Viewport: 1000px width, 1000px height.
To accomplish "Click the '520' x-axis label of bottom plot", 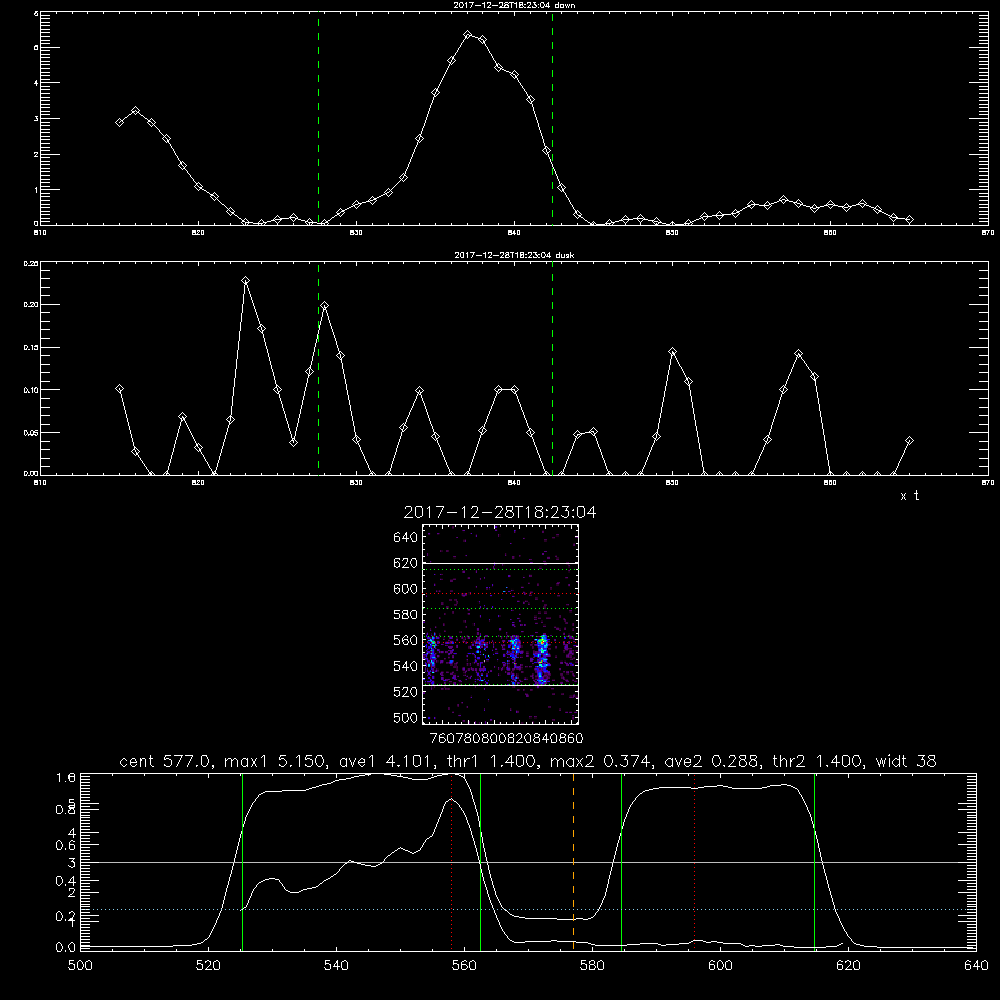I will point(209,966).
